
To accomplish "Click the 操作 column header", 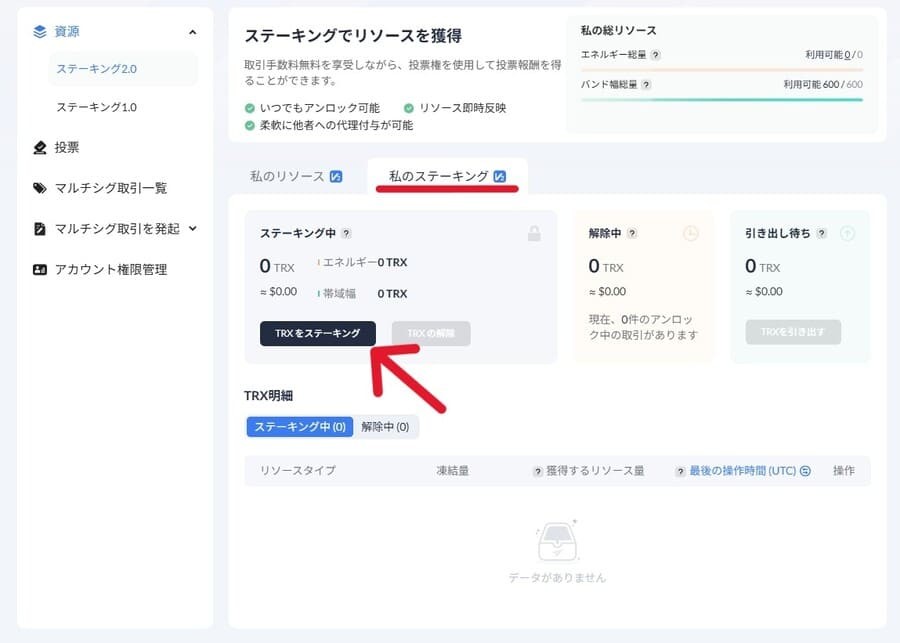I will click(x=844, y=471).
